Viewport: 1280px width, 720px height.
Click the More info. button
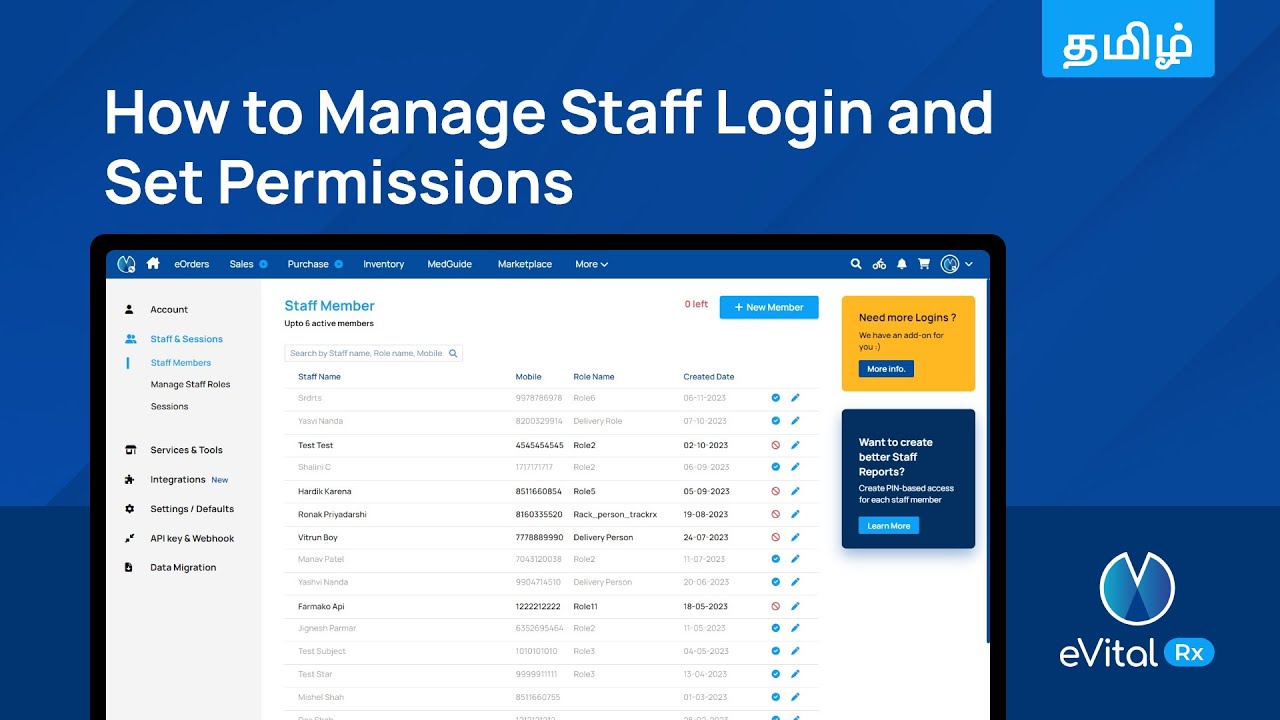(886, 369)
